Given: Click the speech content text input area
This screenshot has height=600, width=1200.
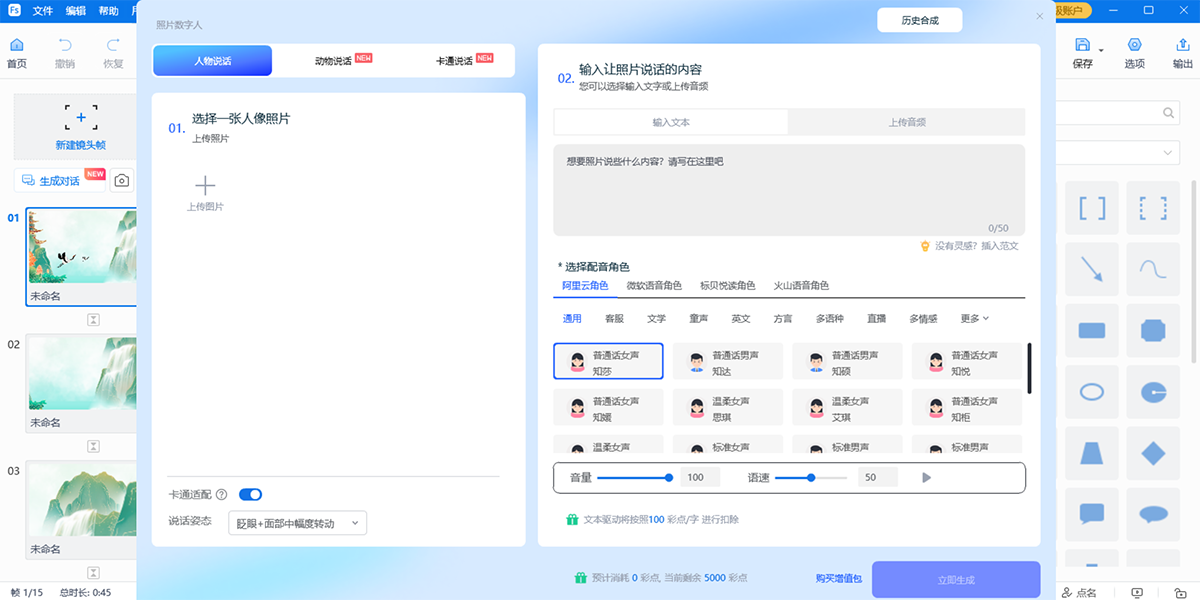Looking at the screenshot, I should point(788,190).
